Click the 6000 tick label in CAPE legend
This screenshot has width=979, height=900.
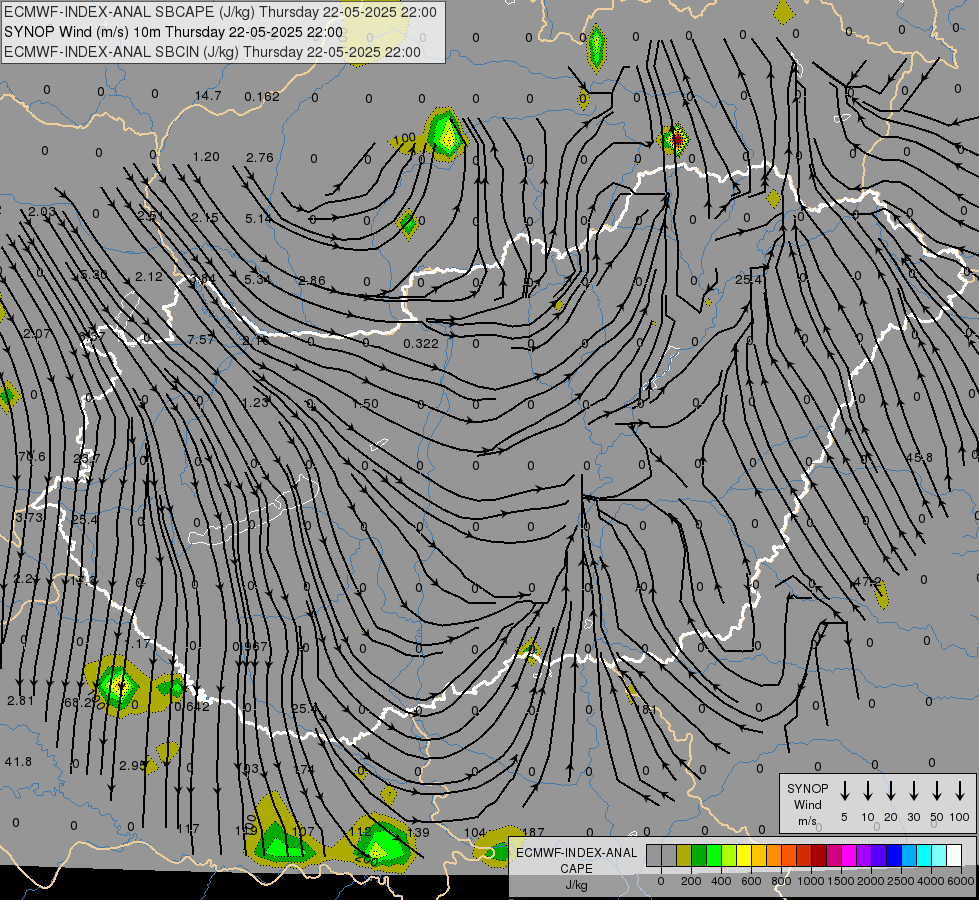click(x=961, y=881)
